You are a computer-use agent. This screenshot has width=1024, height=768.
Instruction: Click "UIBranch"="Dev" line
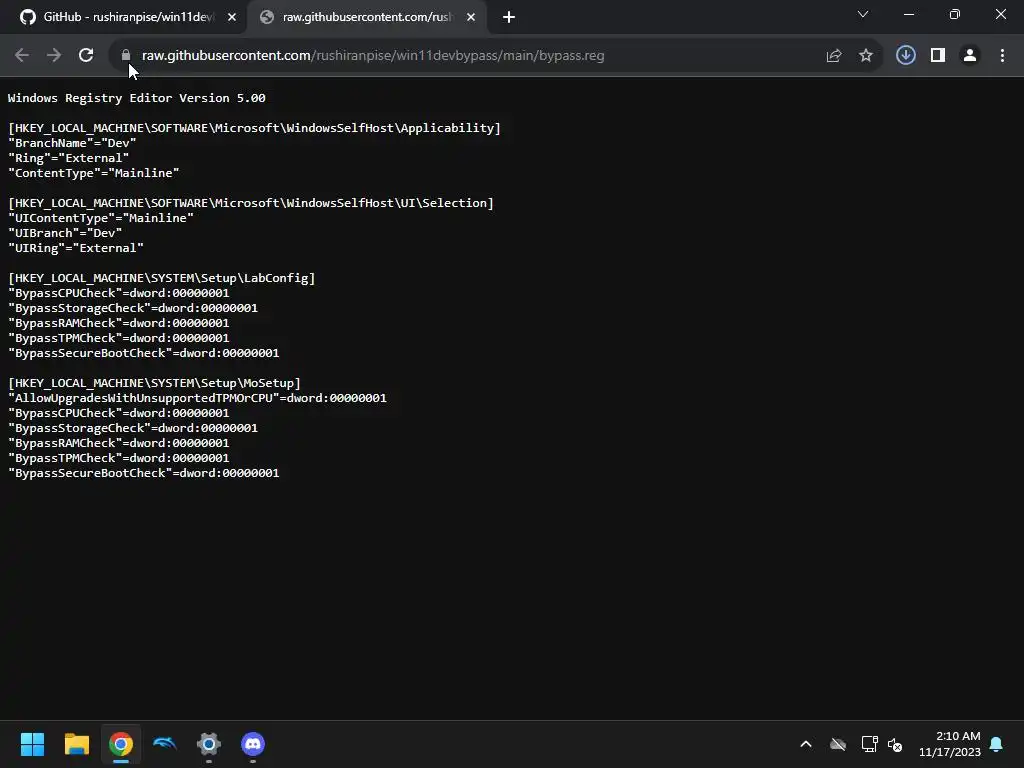pyautogui.click(x=65, y=233)
